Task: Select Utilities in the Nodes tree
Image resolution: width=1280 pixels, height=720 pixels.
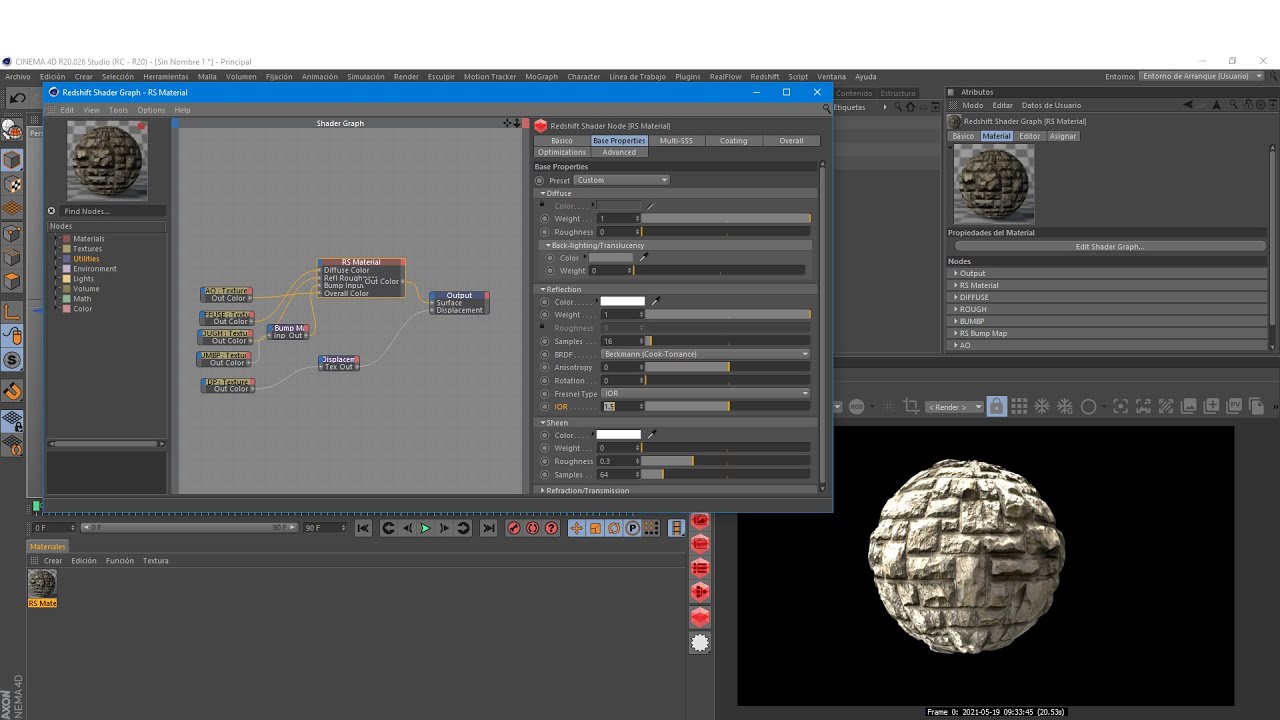Action: [x=86, y=259]
